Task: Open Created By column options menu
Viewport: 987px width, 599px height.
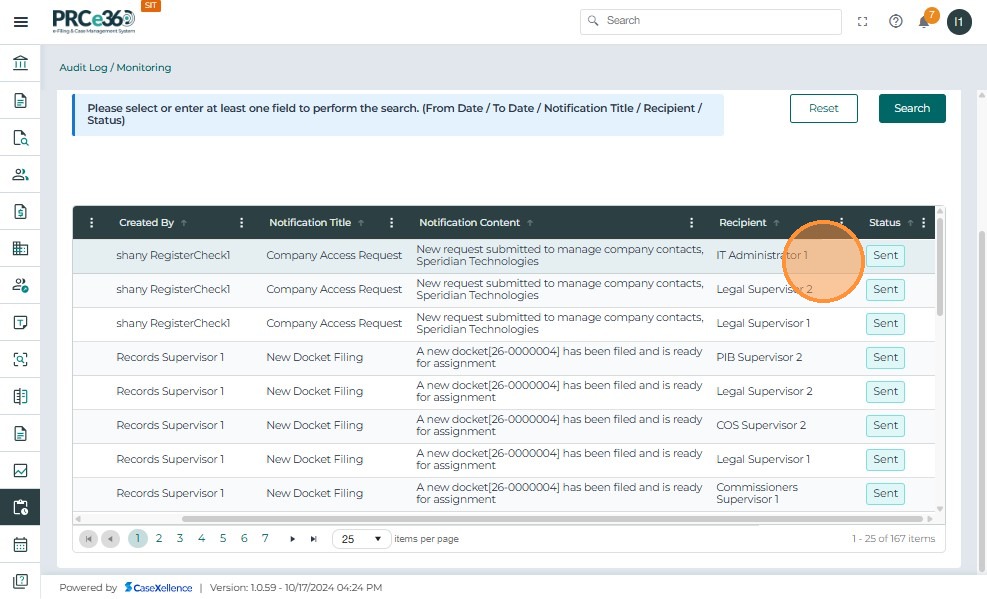Action: coord(241,223)
